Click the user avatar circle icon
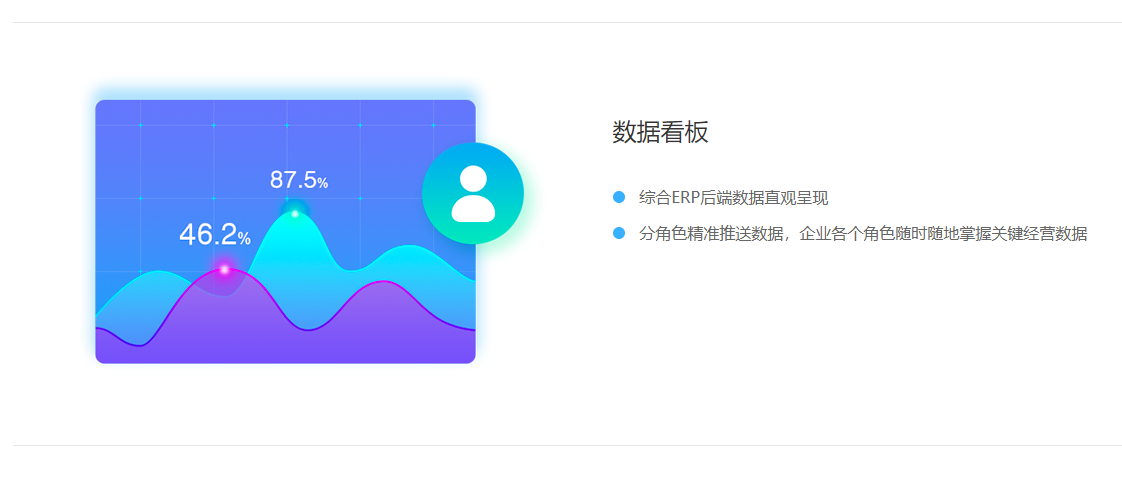This screenshot has width=1122, height=497. coord(473,193)
